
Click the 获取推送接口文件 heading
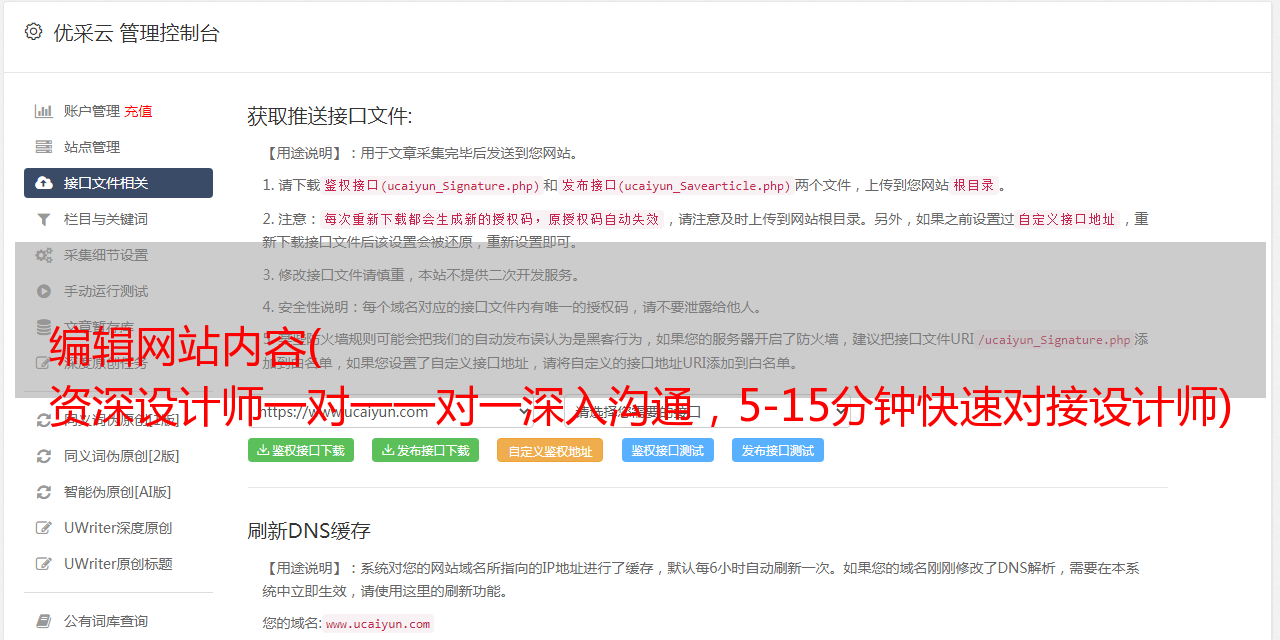click(x=330, y=116)
